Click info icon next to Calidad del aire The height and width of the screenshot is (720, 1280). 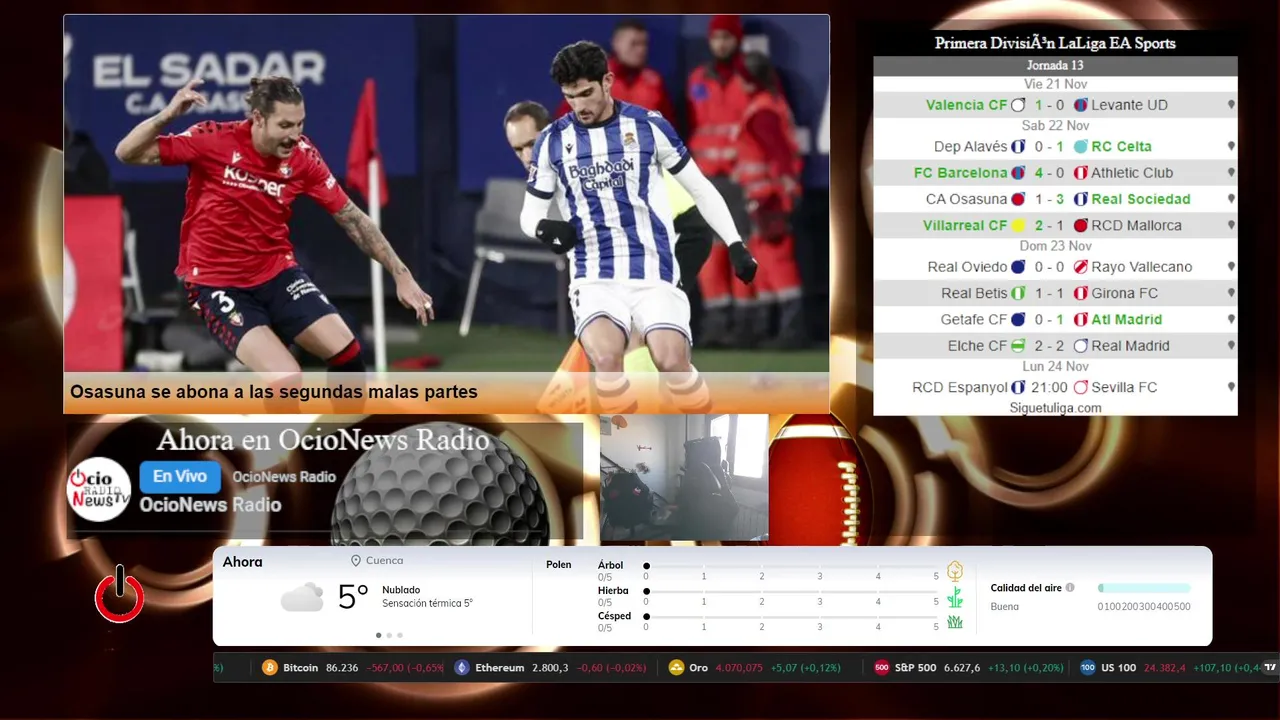click(1070, 588)
